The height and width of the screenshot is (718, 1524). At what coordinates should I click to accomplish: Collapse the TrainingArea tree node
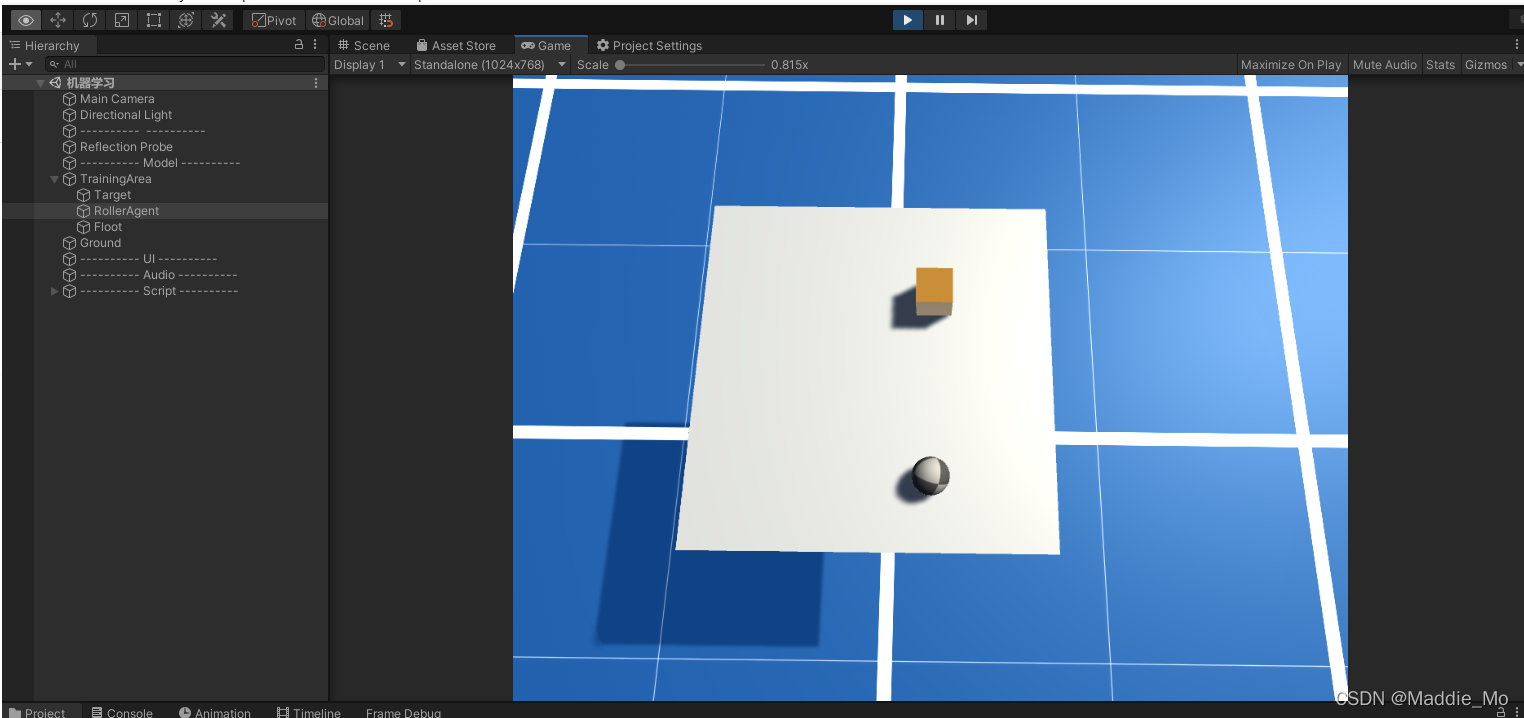tap(55, 179)
